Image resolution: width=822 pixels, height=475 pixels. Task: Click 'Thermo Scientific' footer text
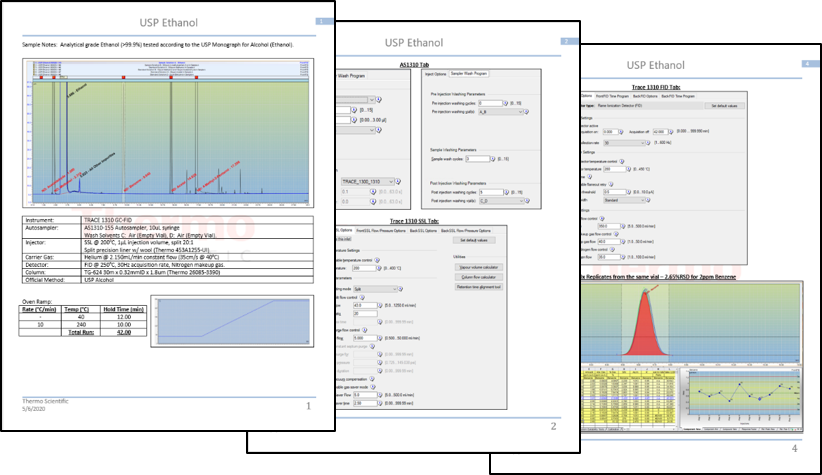[45, 401]
